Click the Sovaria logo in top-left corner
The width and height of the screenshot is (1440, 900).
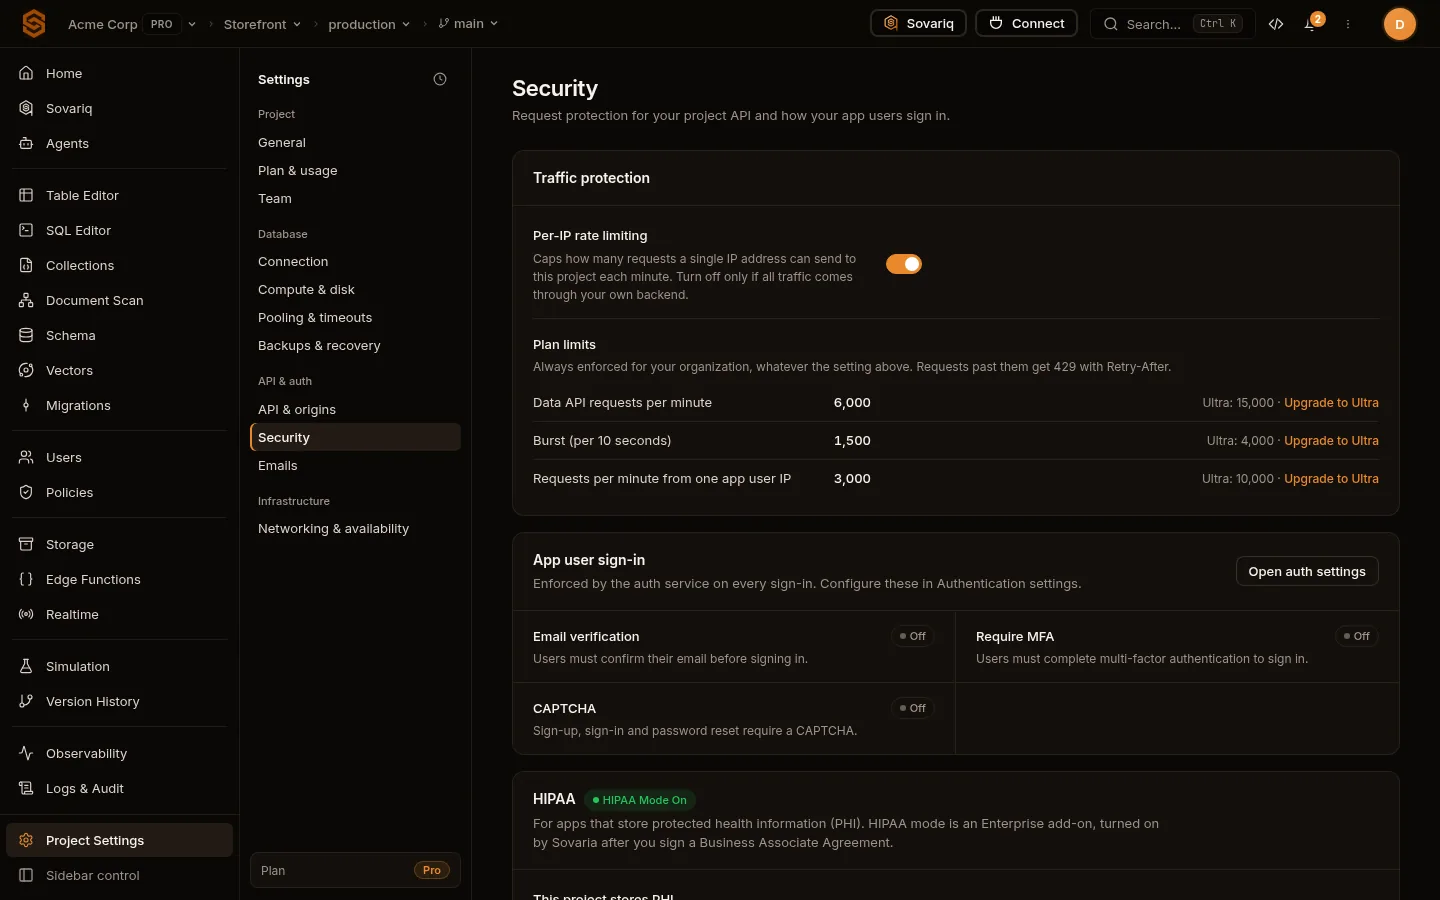34,23
